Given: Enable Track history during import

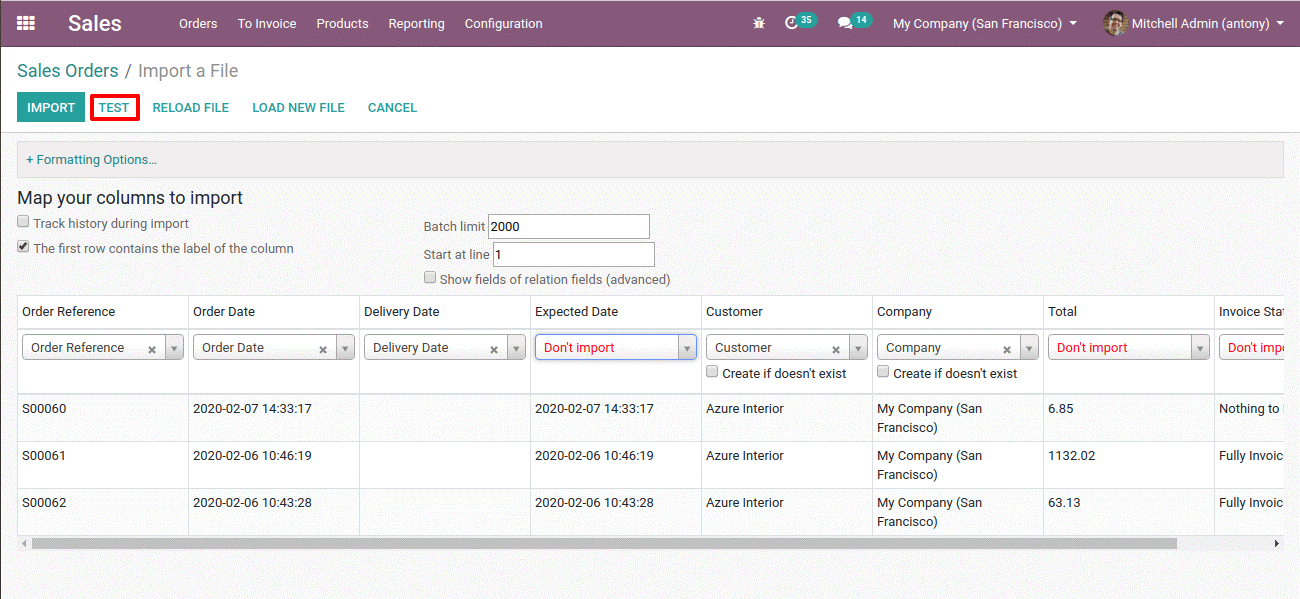Looking at the screenshot, I should [x=23, y=222].
